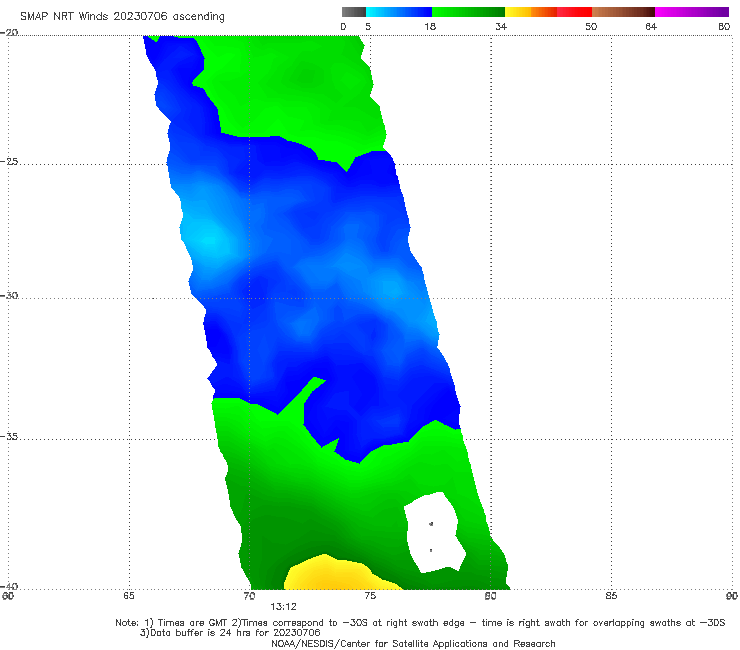Click the NOAA/NESDIS credit line
Viewport: 740px width, 650px height.
pyautogui.click(x=413, y=644)
